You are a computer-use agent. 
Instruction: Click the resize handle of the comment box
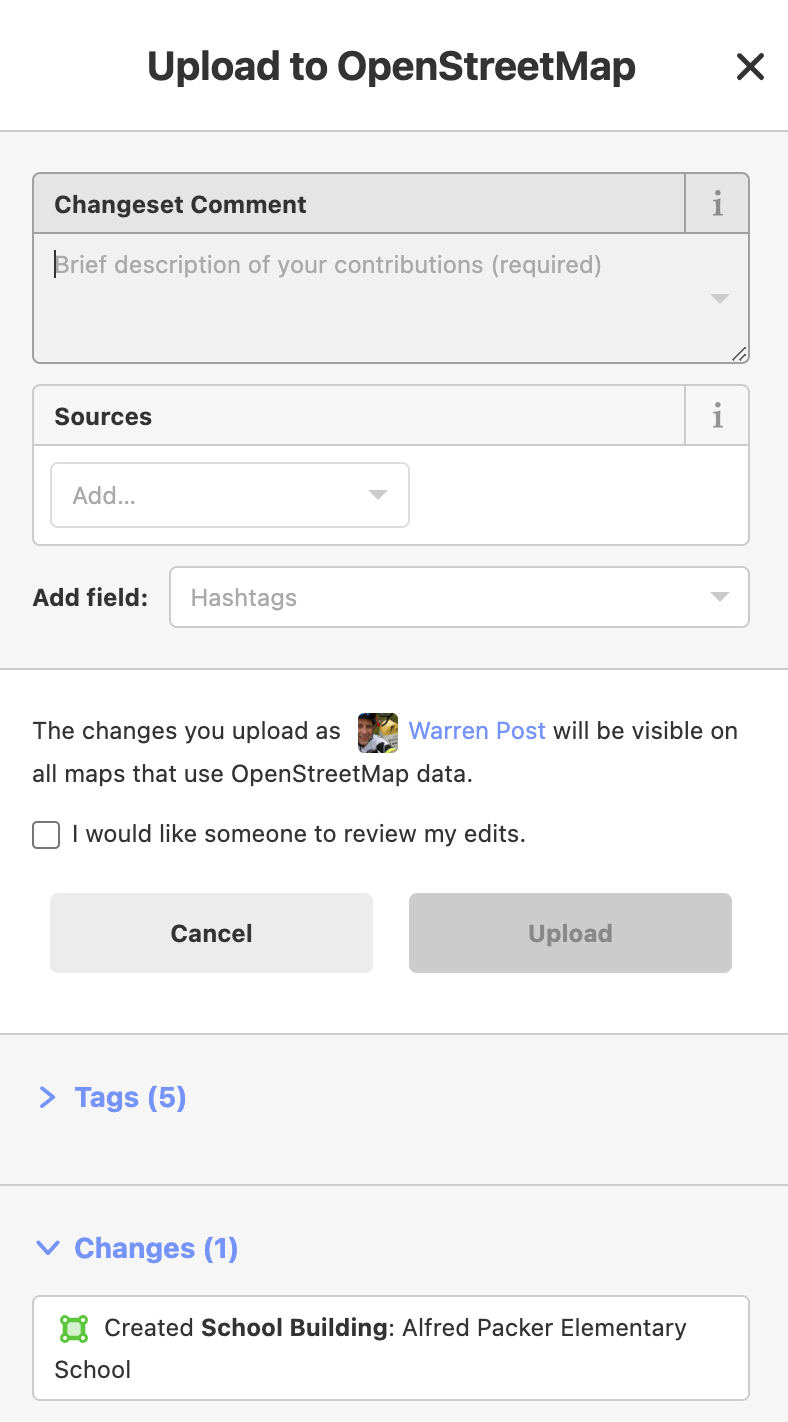[739, 353]
